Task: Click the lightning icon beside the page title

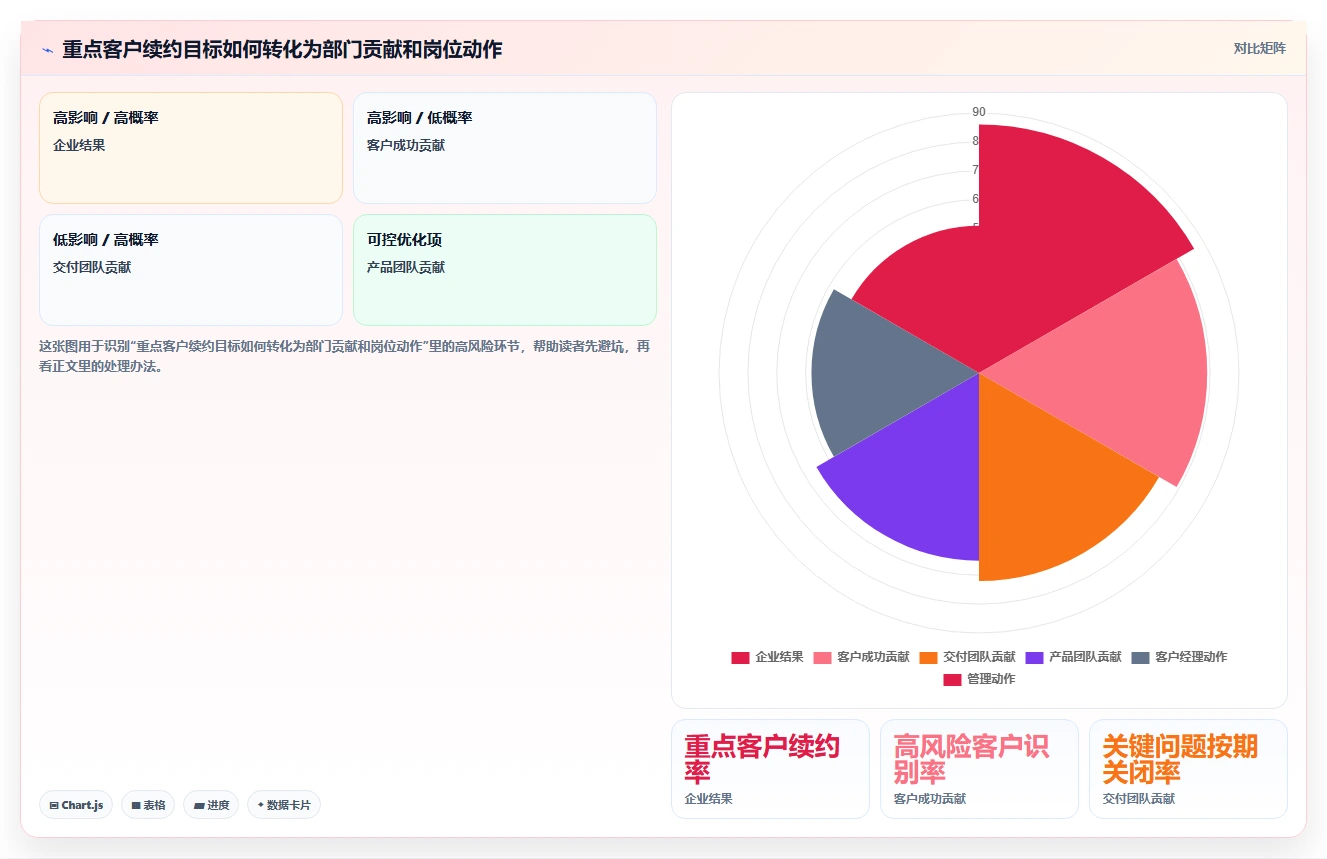Action: click(x=47, y=50)
